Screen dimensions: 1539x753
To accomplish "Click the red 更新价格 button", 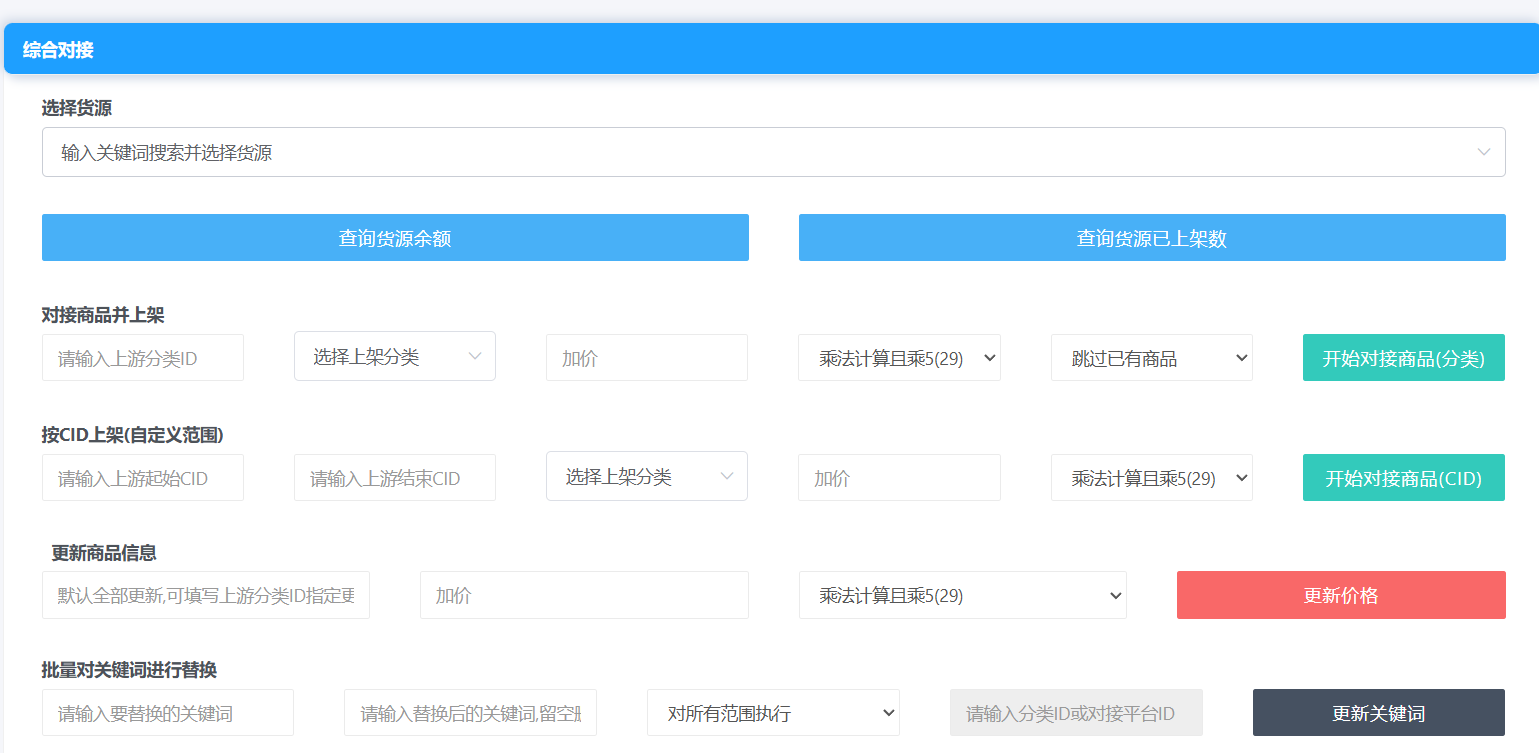I will [1341, 595].
